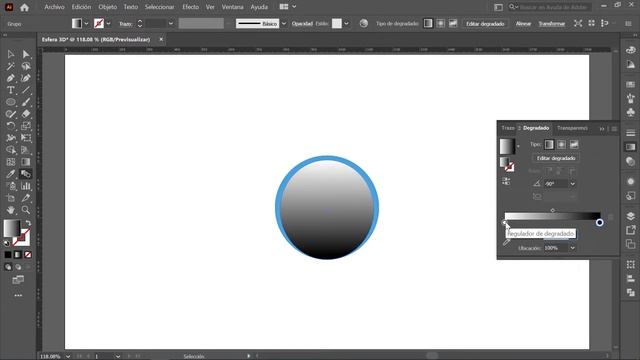This screenshot has width=640, height=360.
Task: Open the Efecto menu
Action: coord(191,7)
